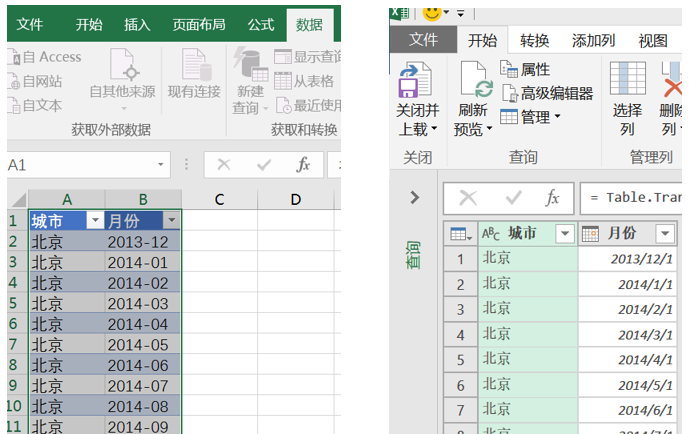Switch to the 转换 tab in query editor

pos(535,40)
